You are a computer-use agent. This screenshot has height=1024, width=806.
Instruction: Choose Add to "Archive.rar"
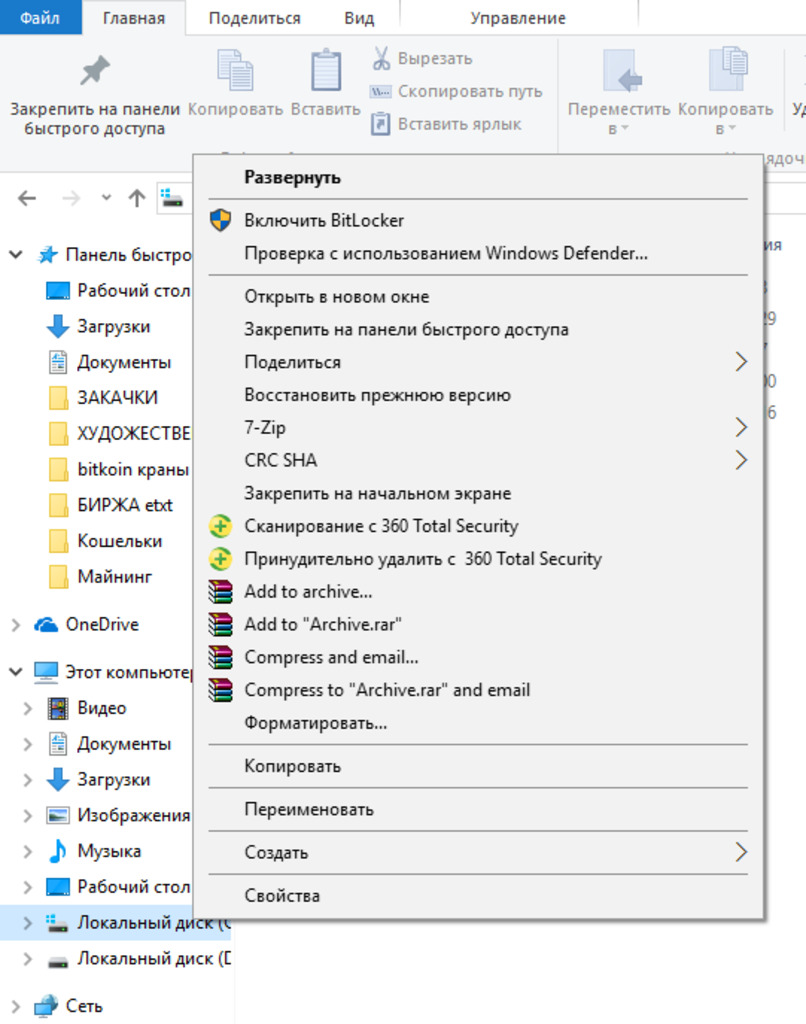478,624
